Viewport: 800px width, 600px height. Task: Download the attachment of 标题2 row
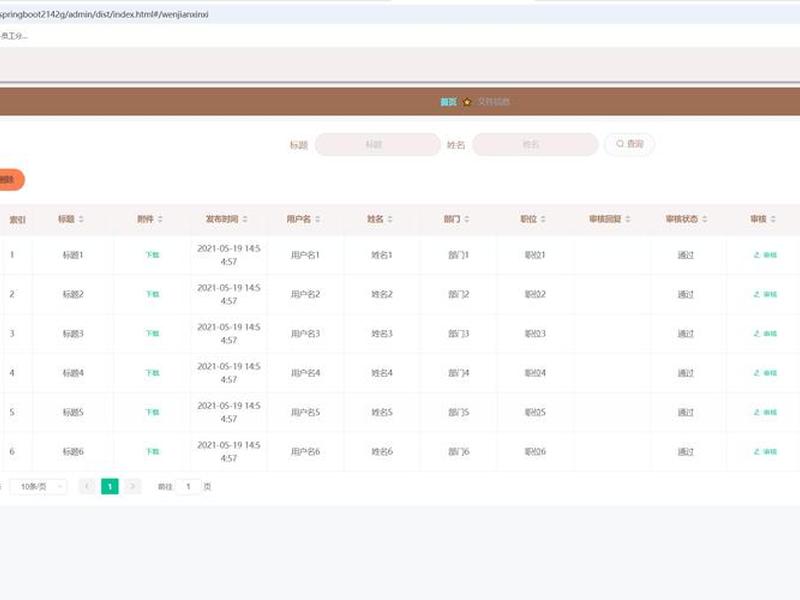click(x=153, y=294)
